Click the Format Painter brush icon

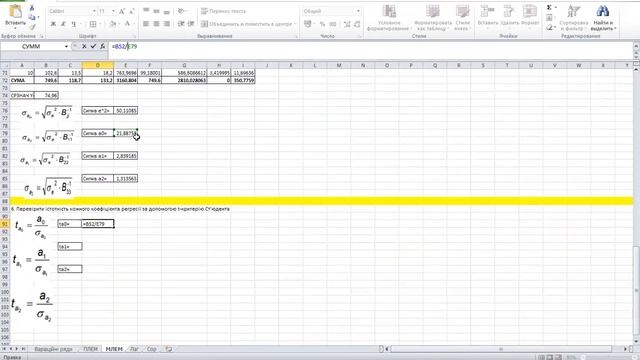[32, 27]
